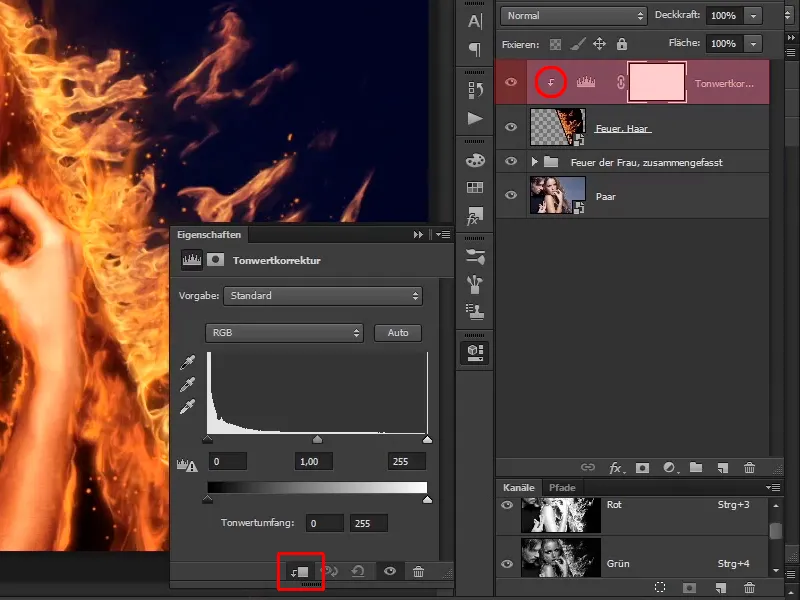The image size is (800, 600).
Task: Open Kanäle panel flyout menu
Action: [x=773, y=488]
